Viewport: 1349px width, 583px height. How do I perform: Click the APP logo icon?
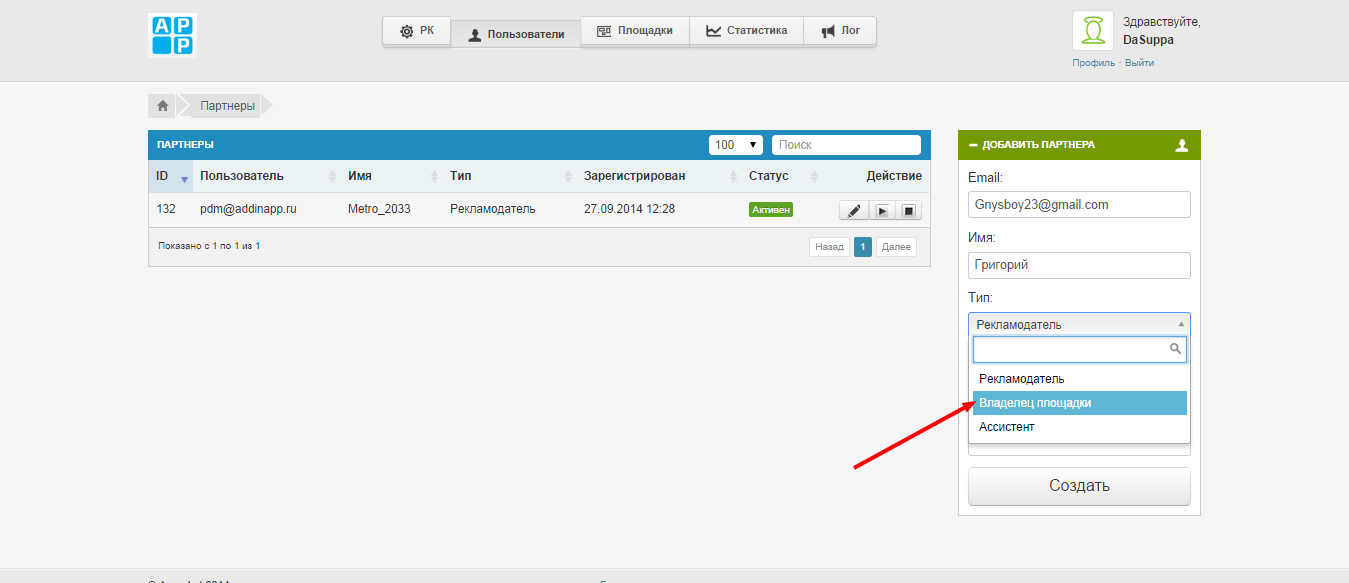tap(172, 35)
